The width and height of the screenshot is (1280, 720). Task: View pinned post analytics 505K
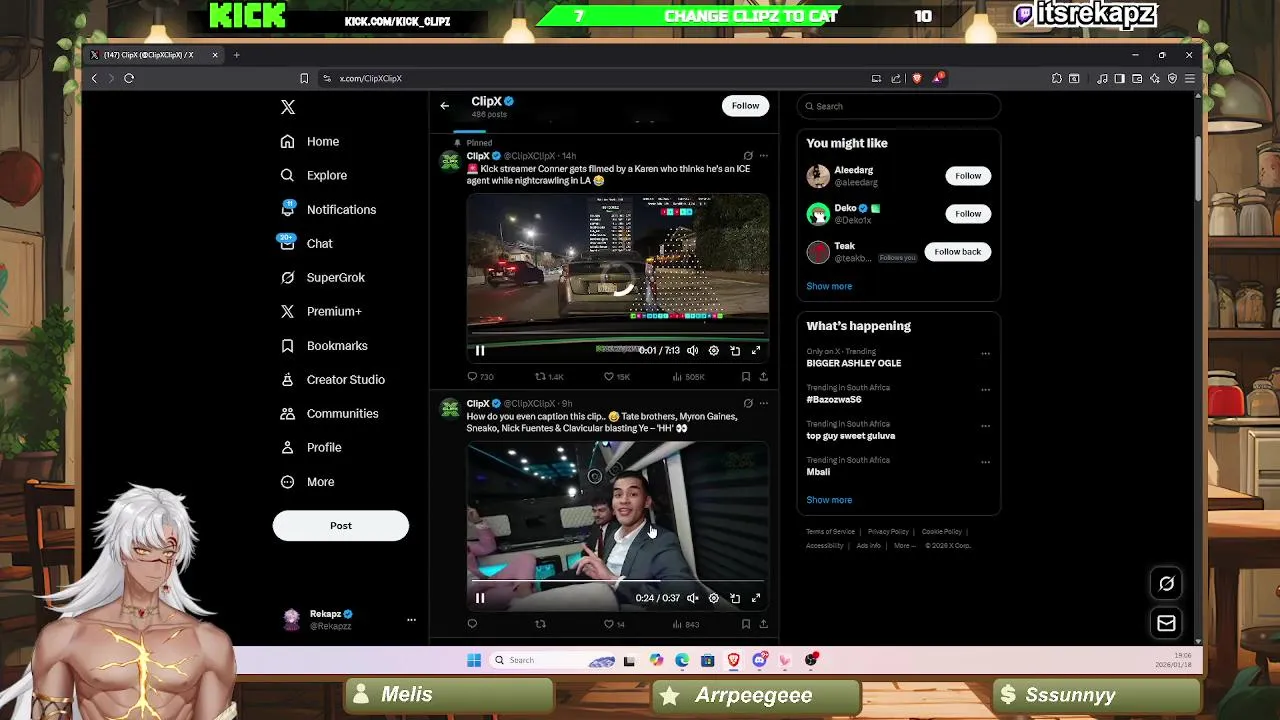pos(688,377)
